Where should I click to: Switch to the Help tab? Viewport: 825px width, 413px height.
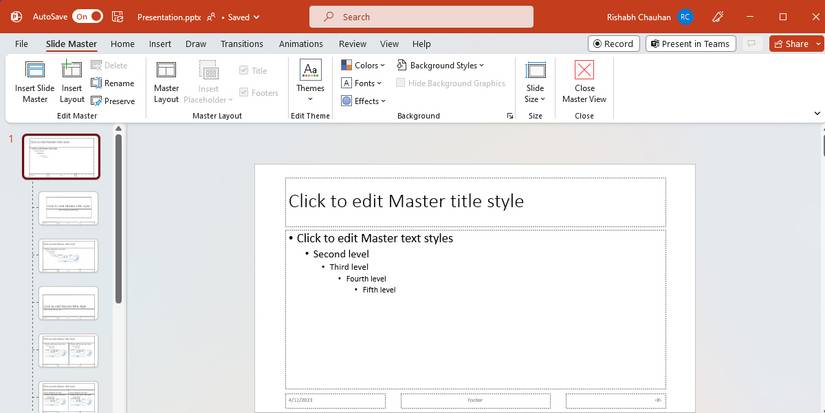[421, 44]
